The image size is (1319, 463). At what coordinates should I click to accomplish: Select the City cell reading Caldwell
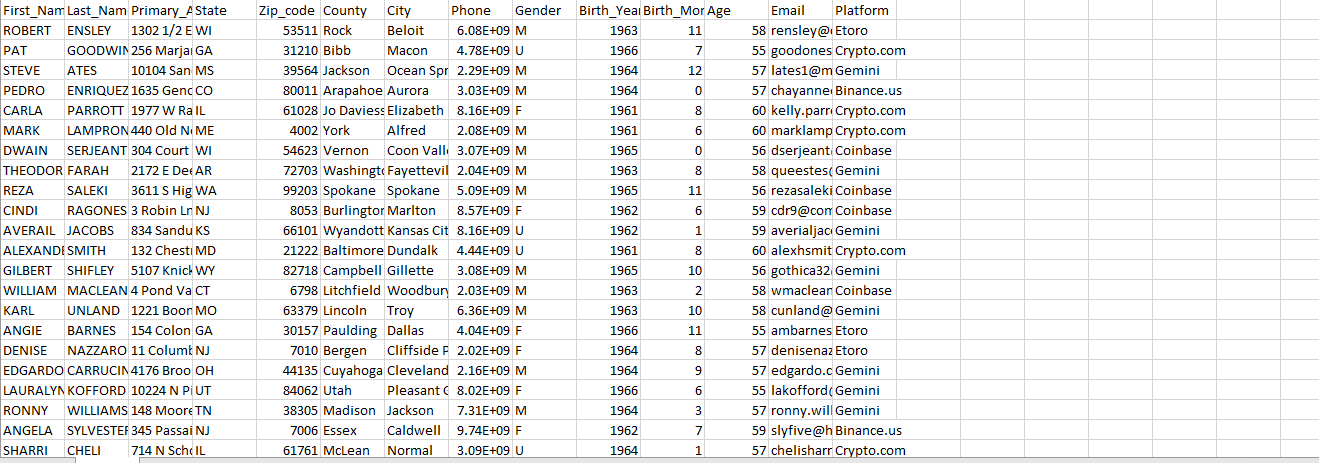[416, 430]
